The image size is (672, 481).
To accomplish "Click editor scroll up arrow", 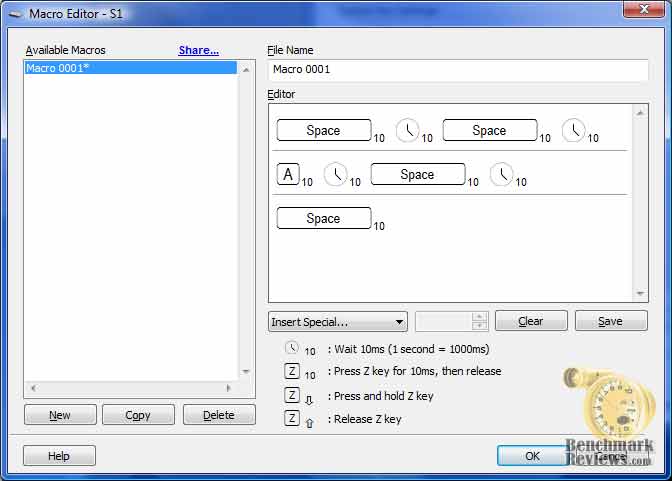I will click(640, 113).
